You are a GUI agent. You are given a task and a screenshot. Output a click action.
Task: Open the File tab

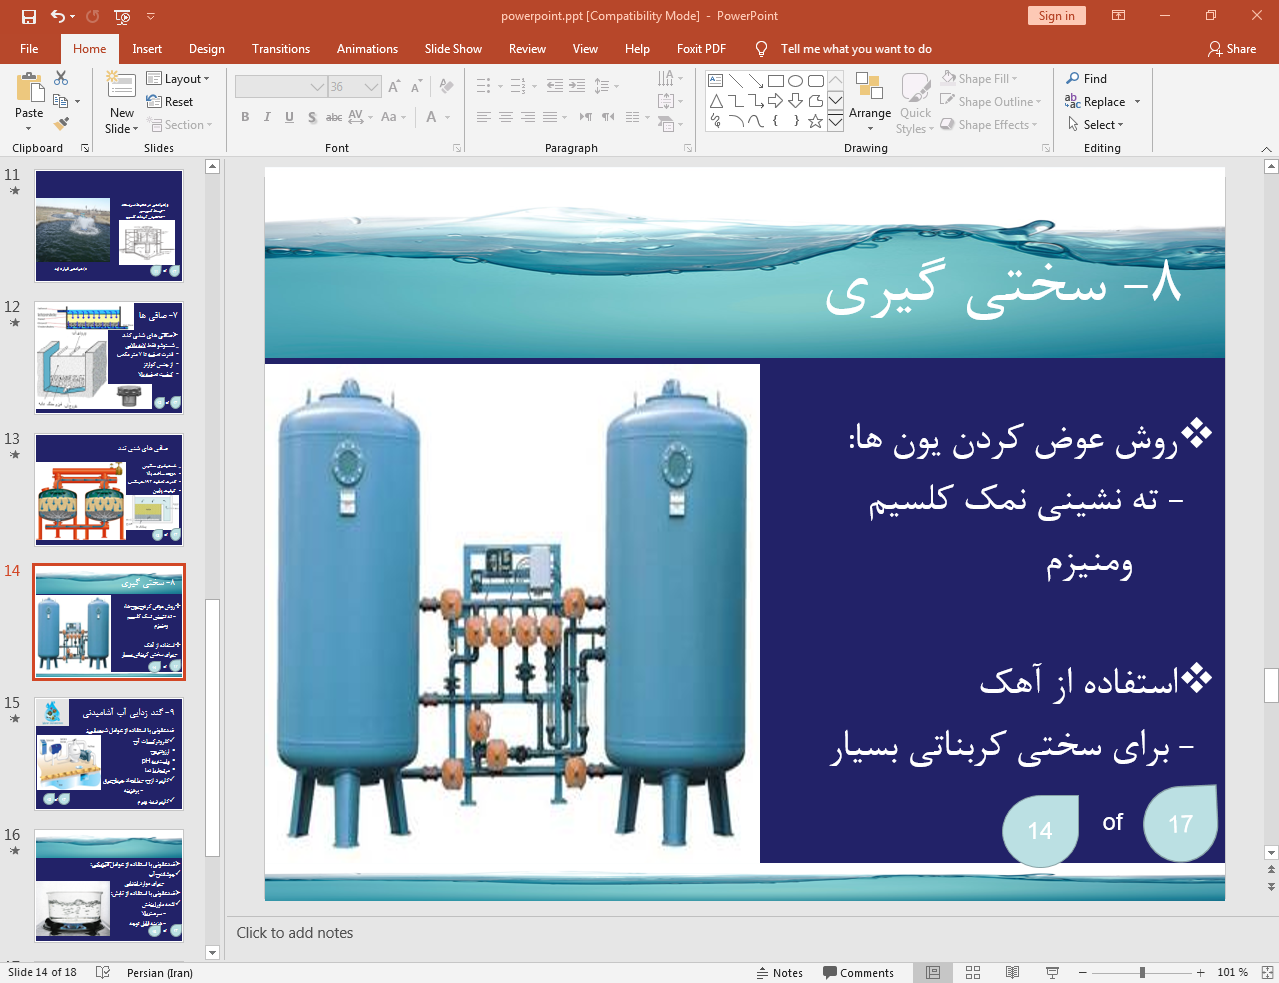[29, 48]
